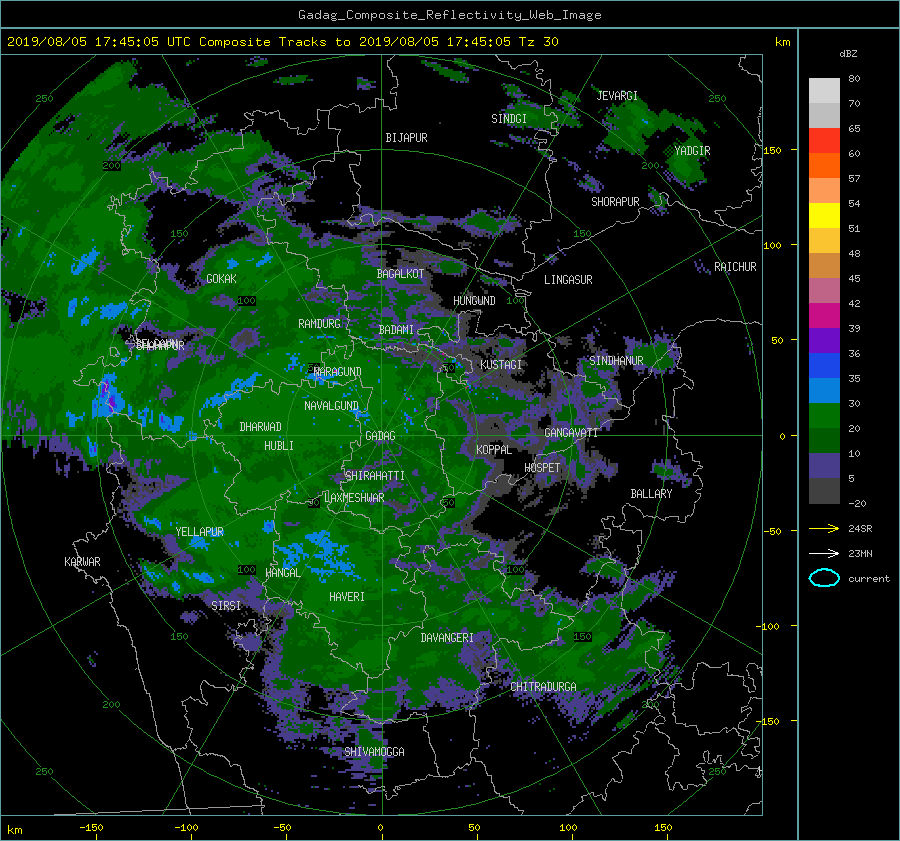Click the BIJAPUR city label
Image resolution: width=900 pixels, height=841 pixels.
click(406, 138)
